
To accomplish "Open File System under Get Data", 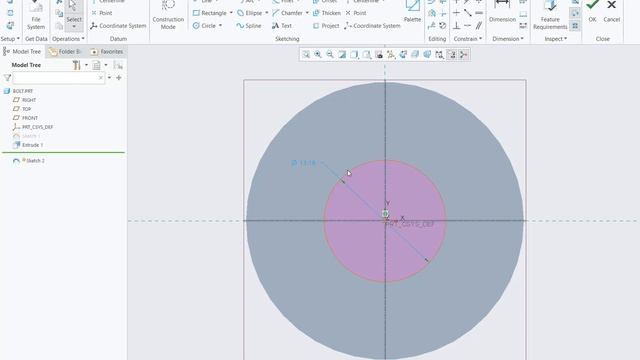I will (36, 16).
